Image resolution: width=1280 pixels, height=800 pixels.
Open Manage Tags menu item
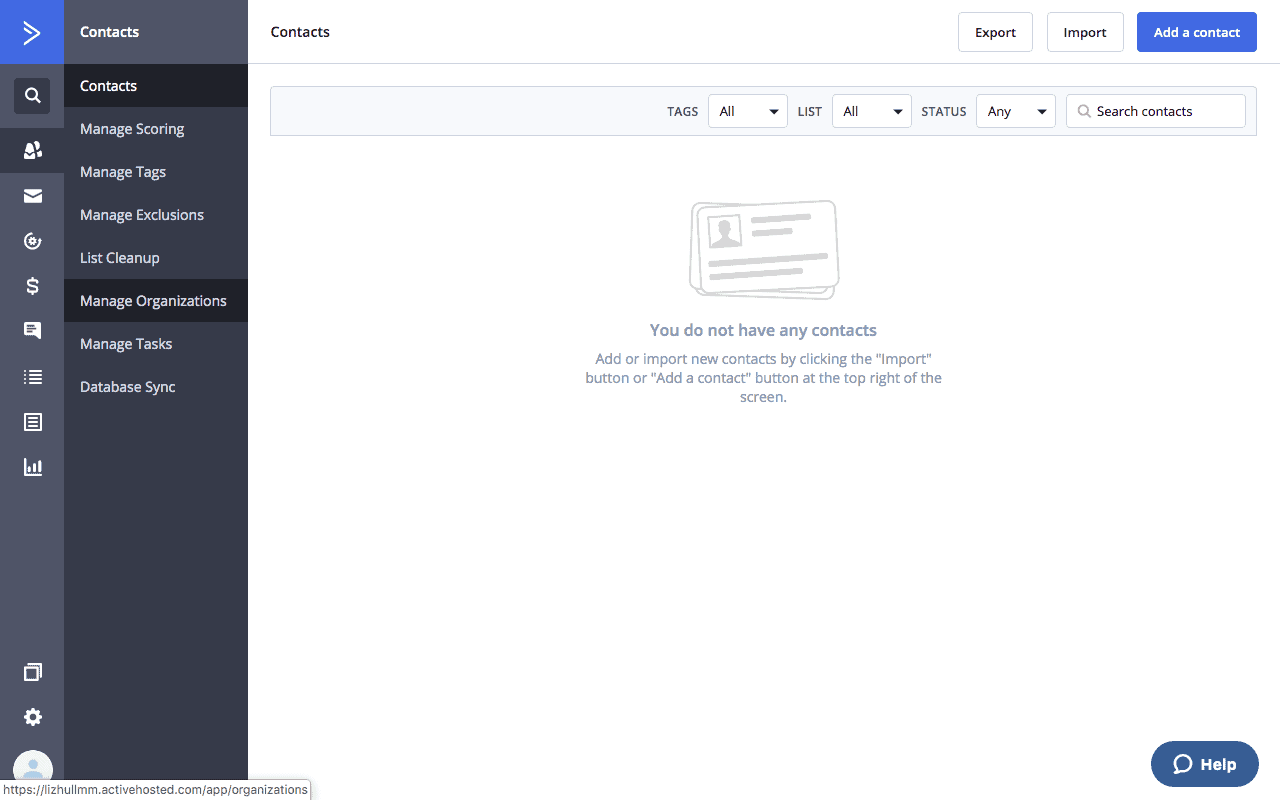tap(156, 172)
